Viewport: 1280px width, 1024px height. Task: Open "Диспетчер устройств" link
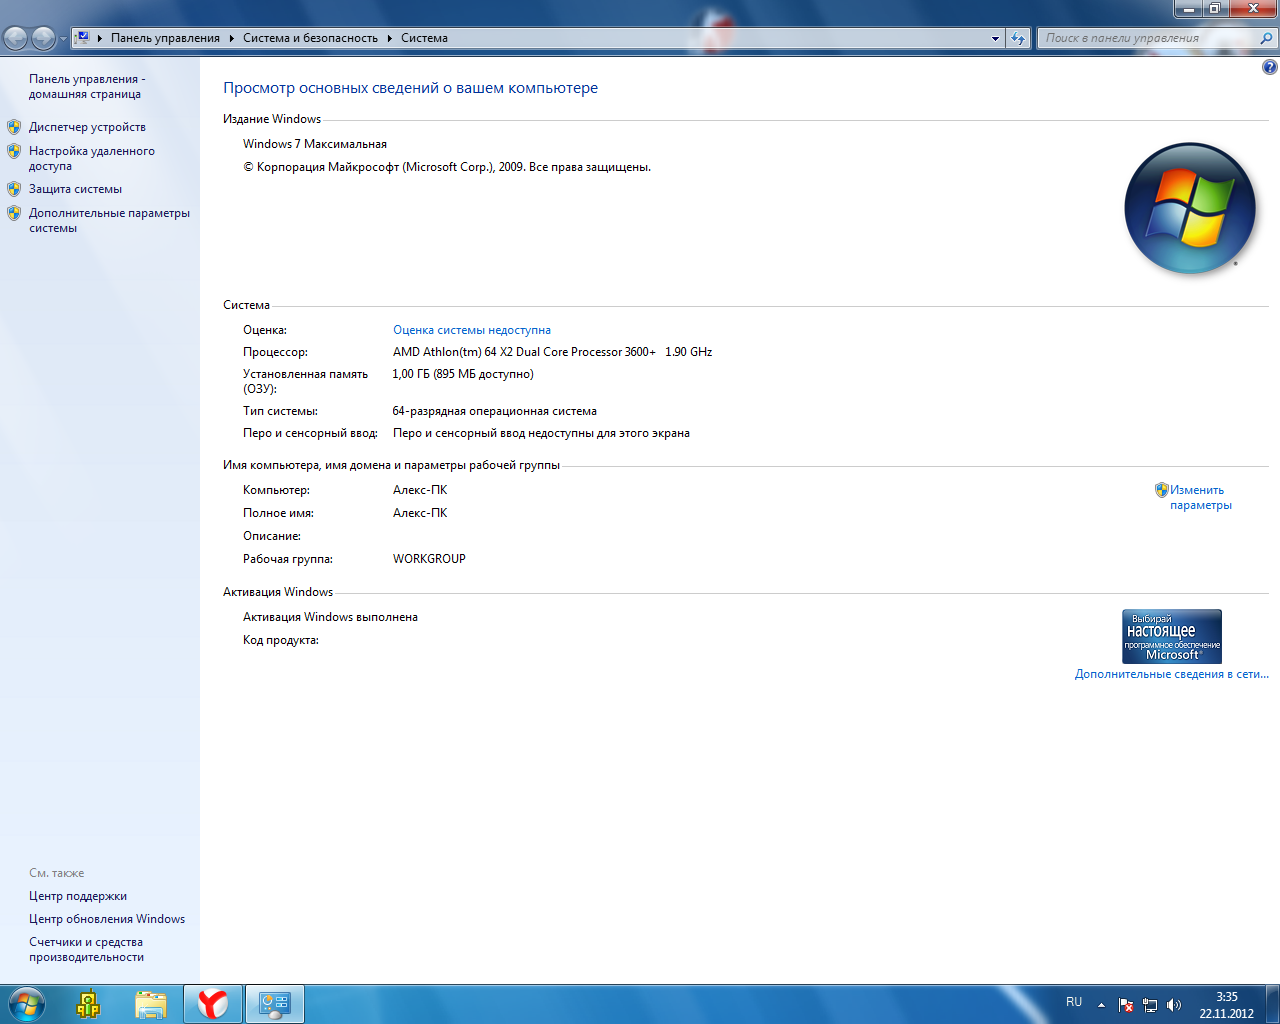[x=87, y=127]
